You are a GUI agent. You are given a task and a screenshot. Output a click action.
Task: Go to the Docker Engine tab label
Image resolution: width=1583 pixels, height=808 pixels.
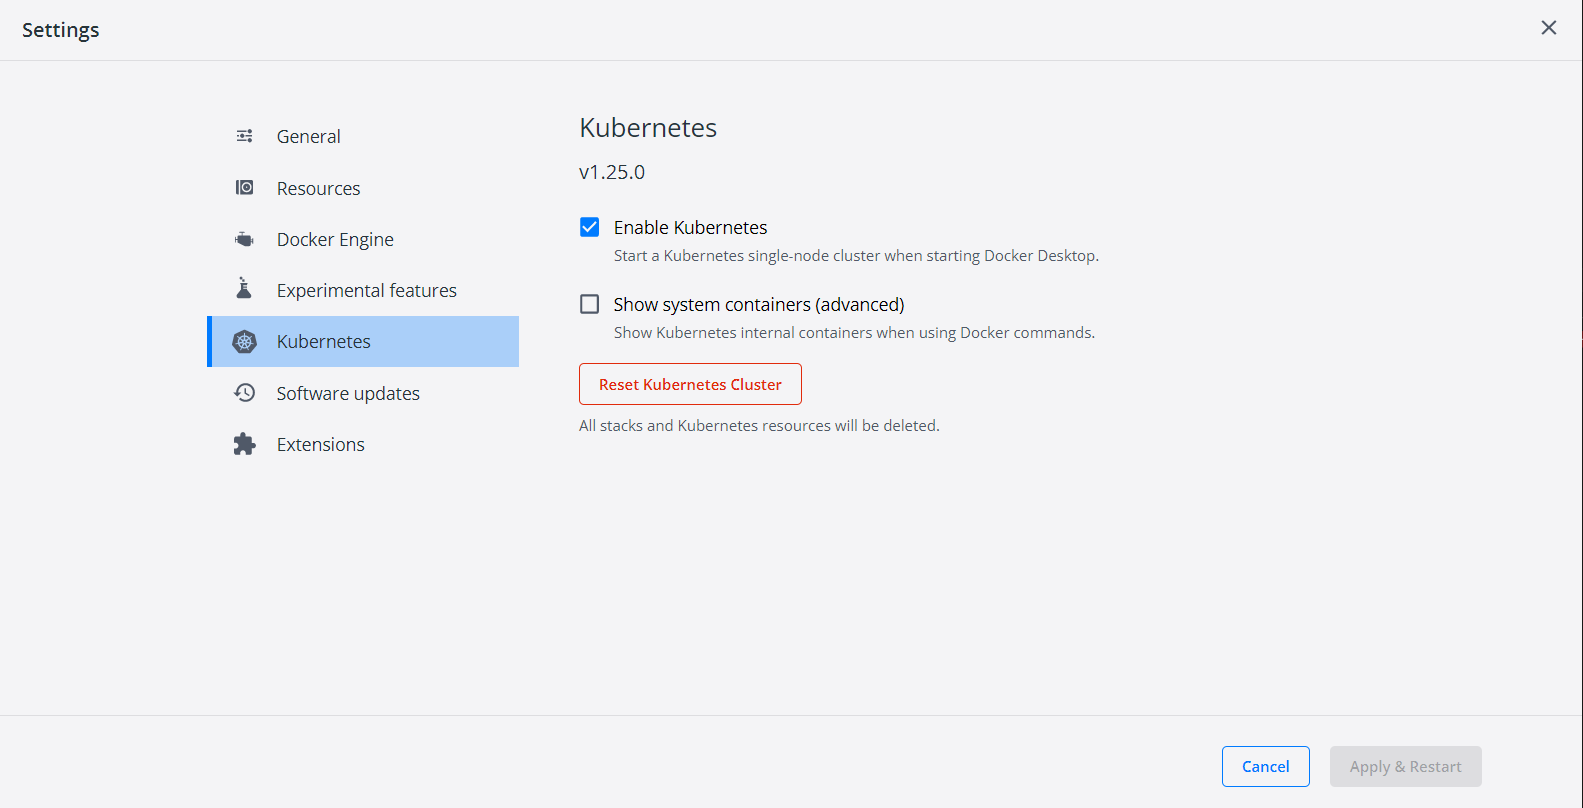pyautogui.click(x=335, y=239)
